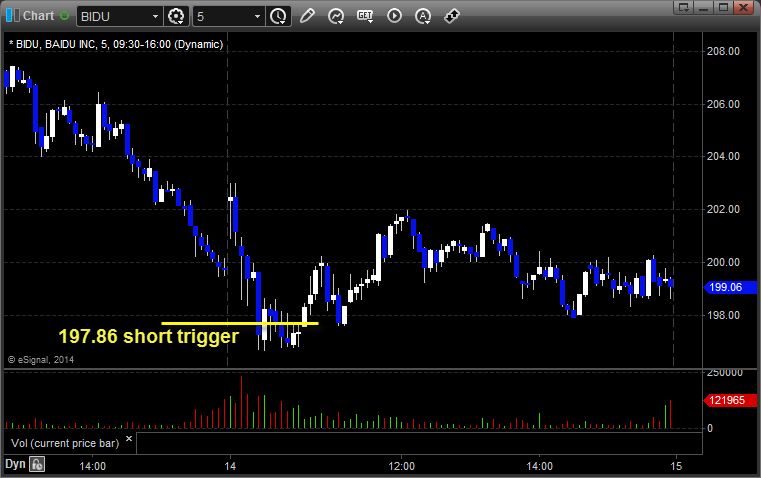Click the 198.00 price axis label
761x478 pixels.
(x=723, y=315)
